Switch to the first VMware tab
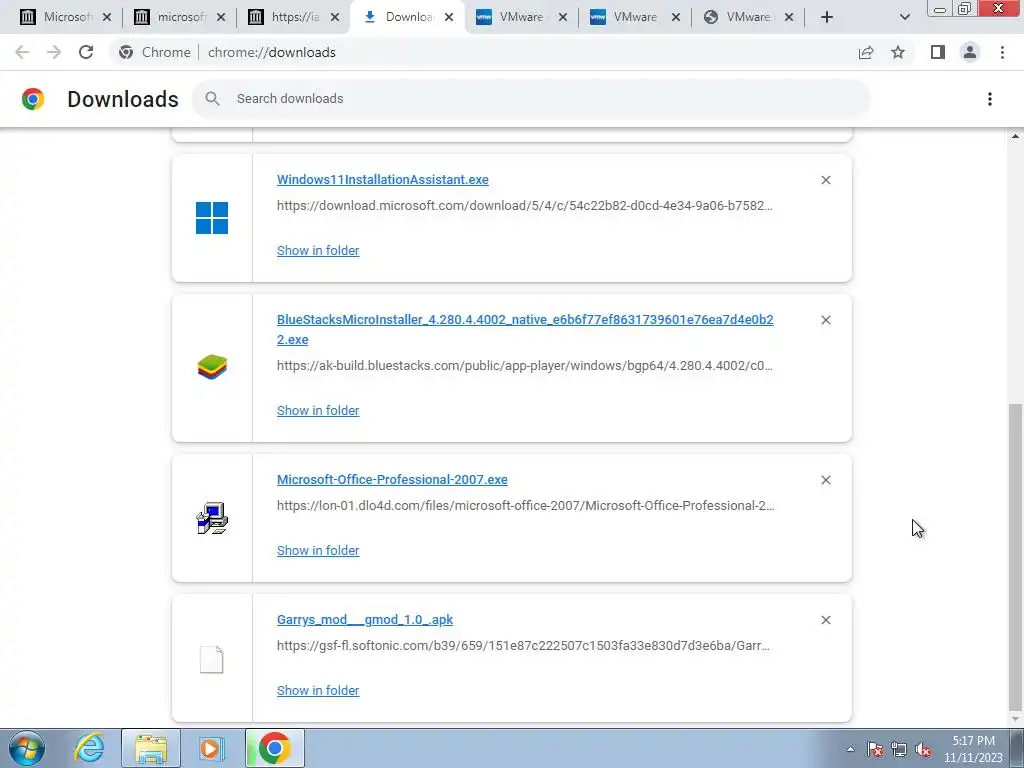Screen dimensions: 1024x768 click(x=521, y=17)
